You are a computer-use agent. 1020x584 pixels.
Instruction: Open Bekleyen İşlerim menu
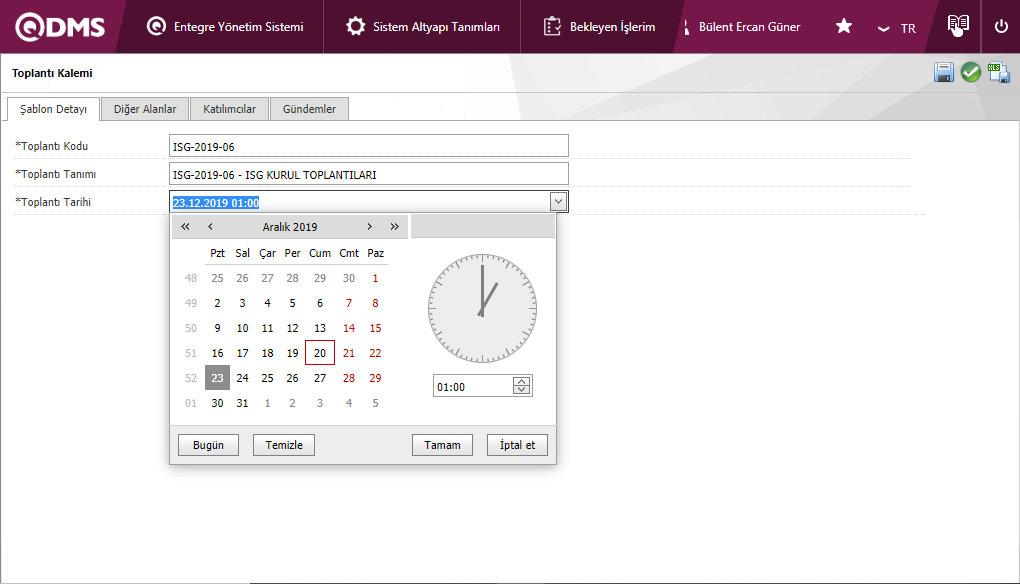(599, 27)
